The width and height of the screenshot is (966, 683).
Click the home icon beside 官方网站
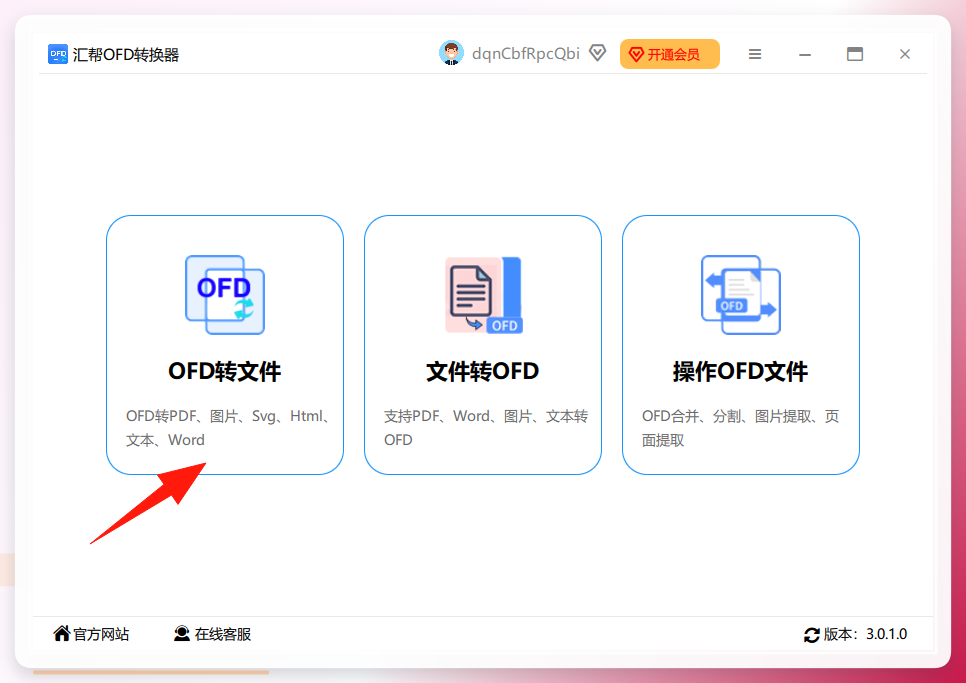(x=62, y=633)
